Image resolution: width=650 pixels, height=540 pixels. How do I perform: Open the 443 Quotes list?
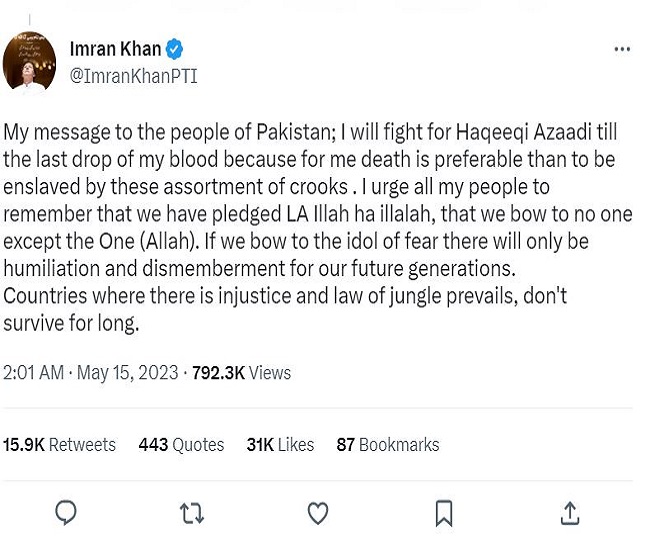181,445
